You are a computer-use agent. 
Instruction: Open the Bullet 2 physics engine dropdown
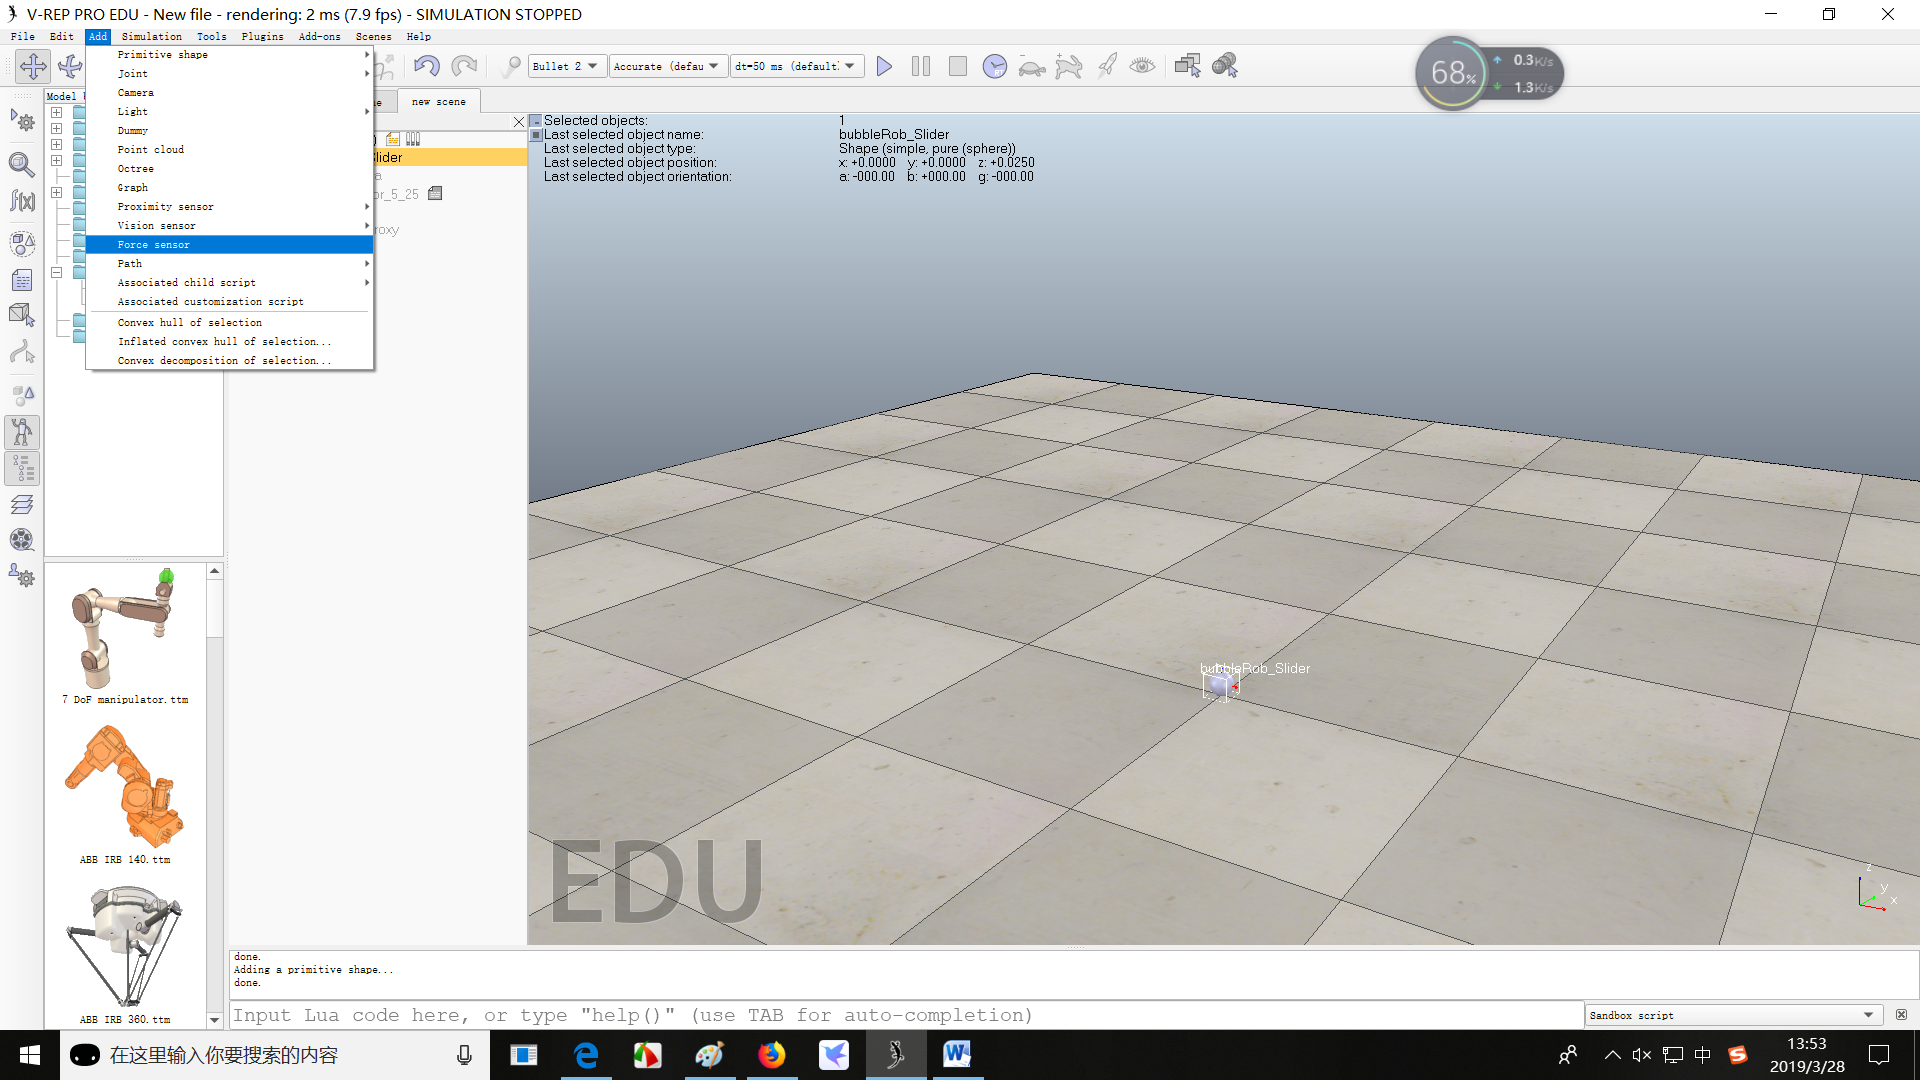[566, 66]
